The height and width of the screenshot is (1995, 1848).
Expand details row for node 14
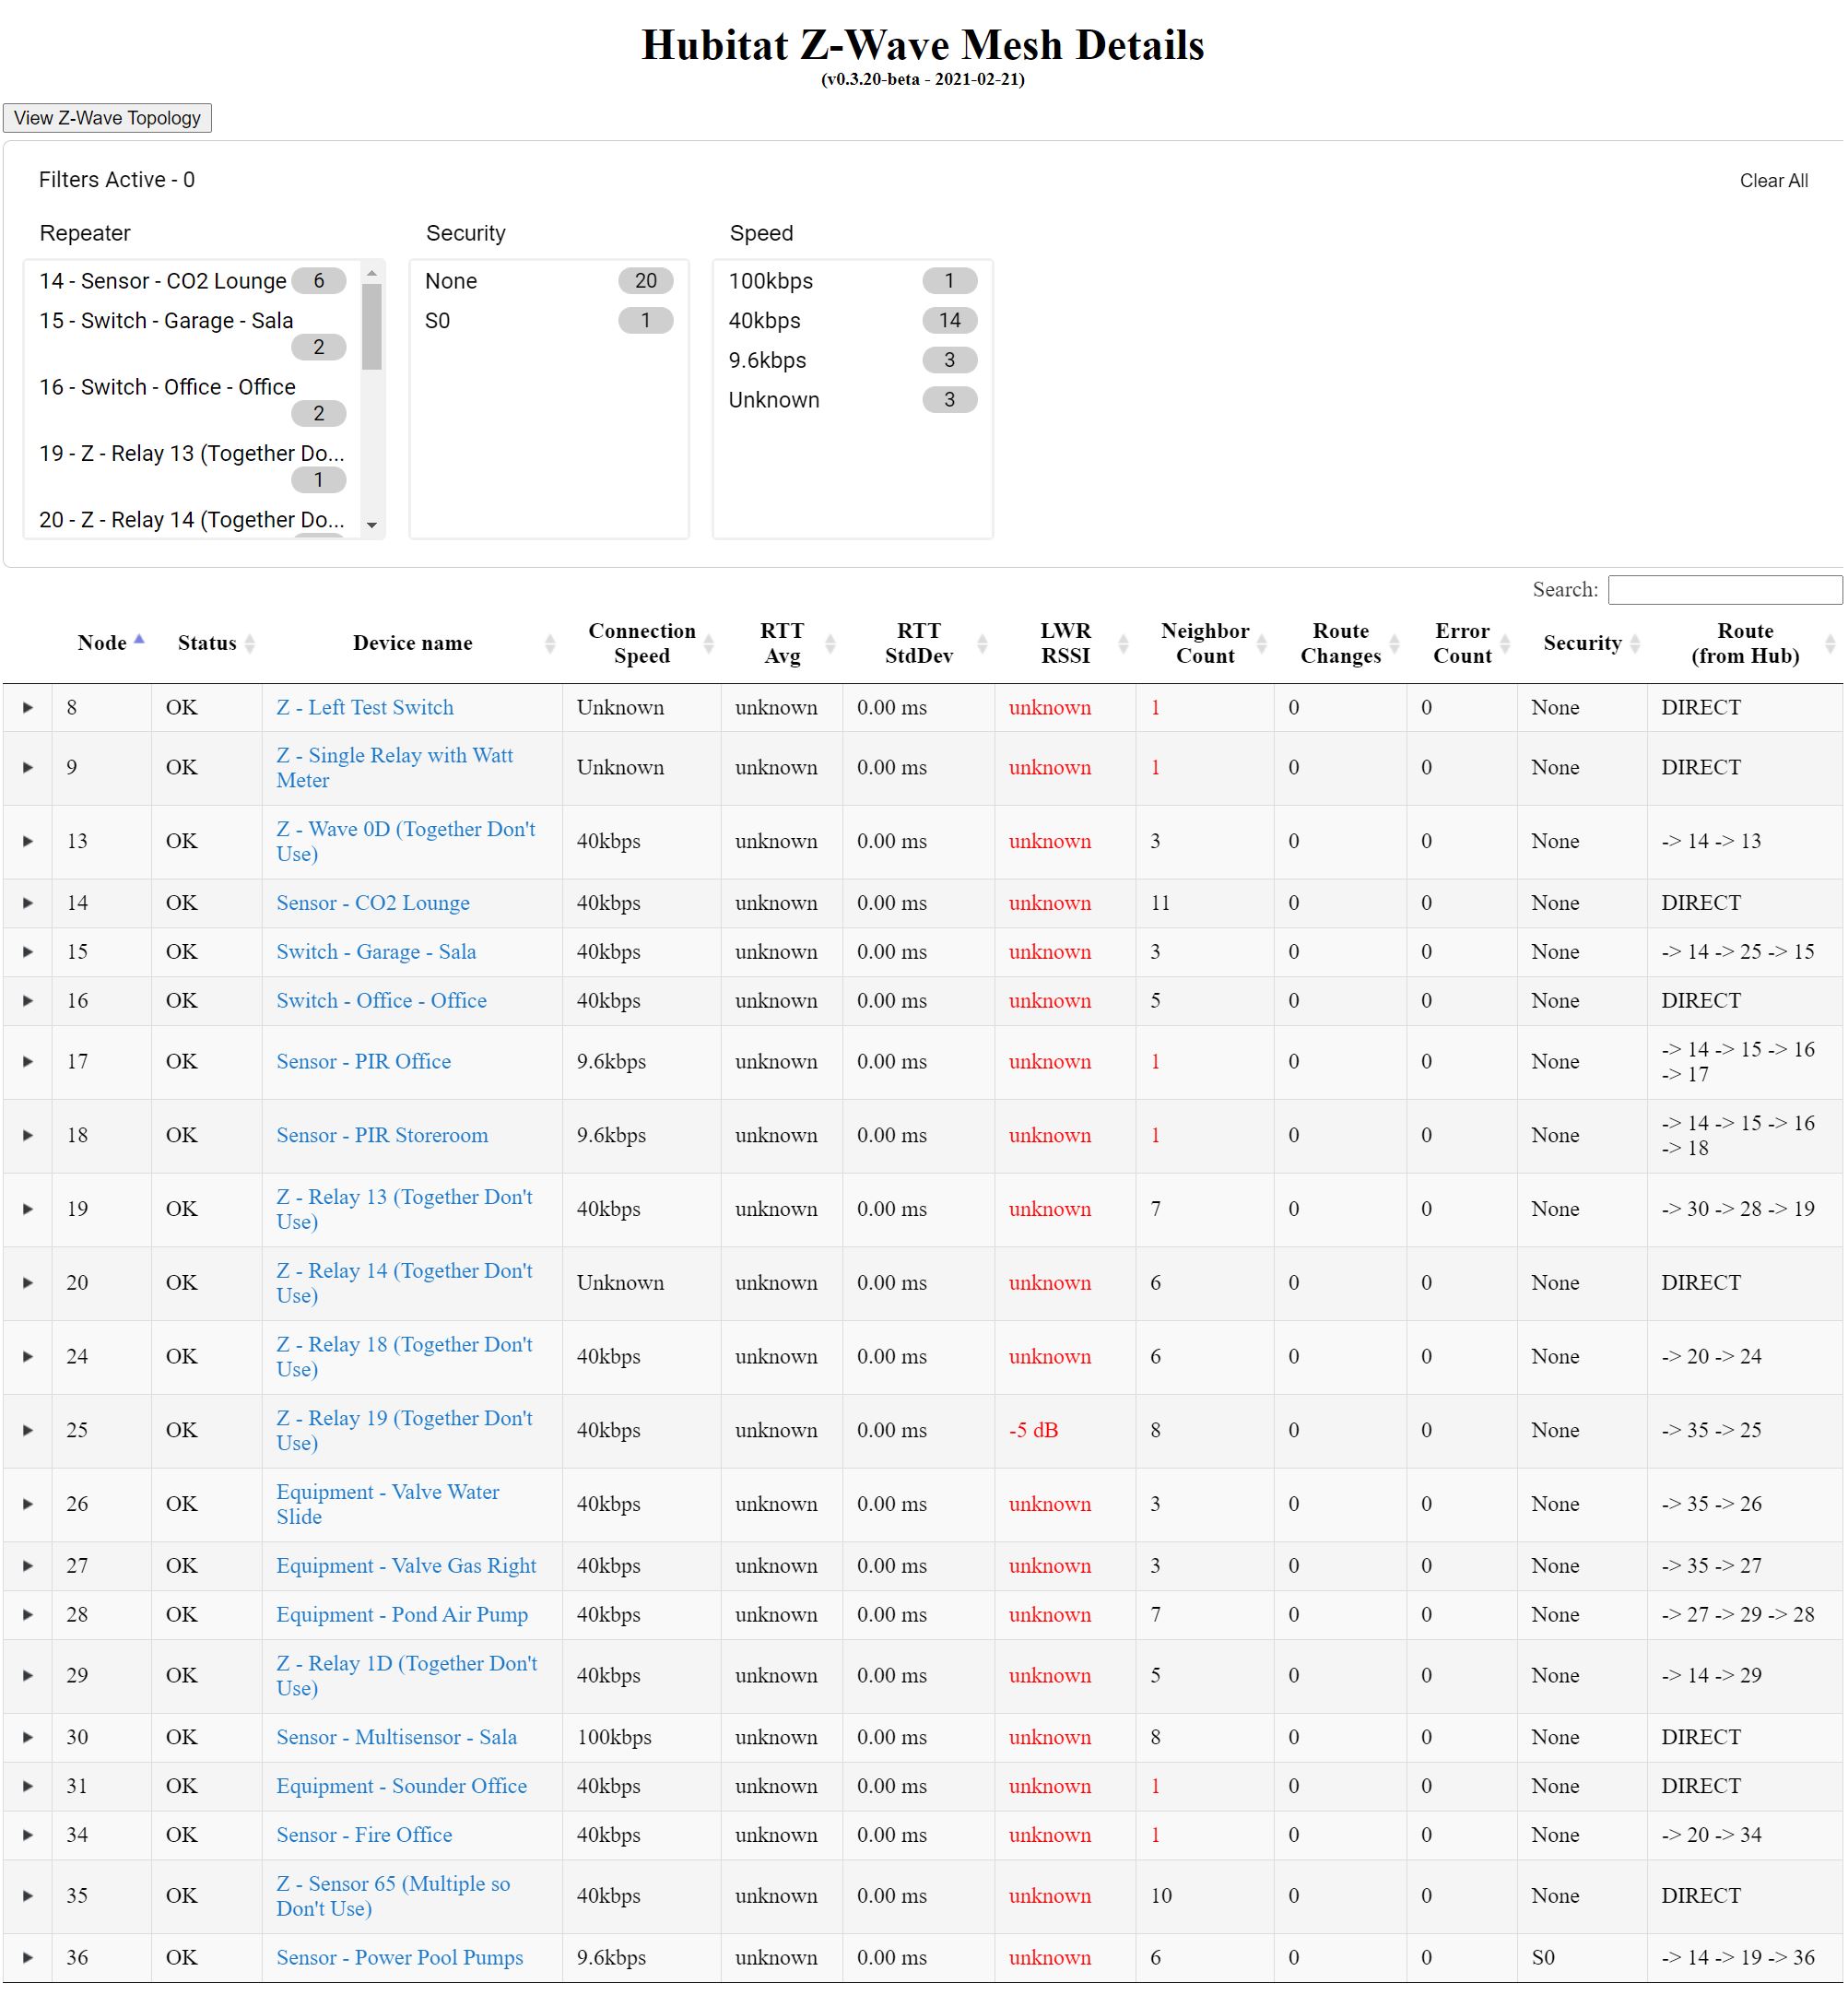pyautogui.click(x=28, y=903)
